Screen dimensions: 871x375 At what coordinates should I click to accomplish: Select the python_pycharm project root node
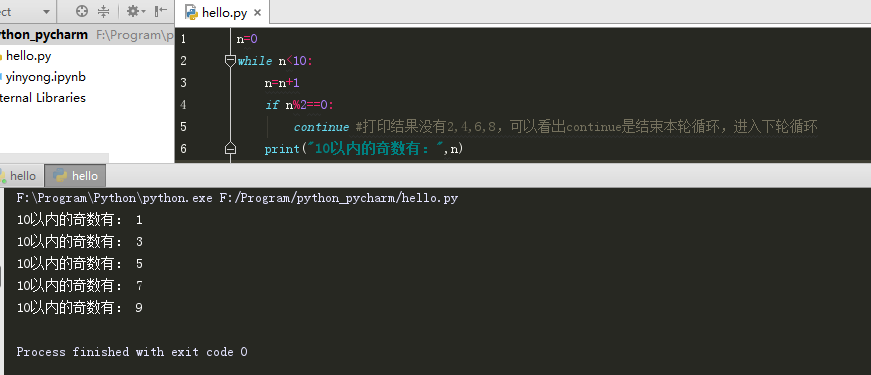[x=43, y=34]
